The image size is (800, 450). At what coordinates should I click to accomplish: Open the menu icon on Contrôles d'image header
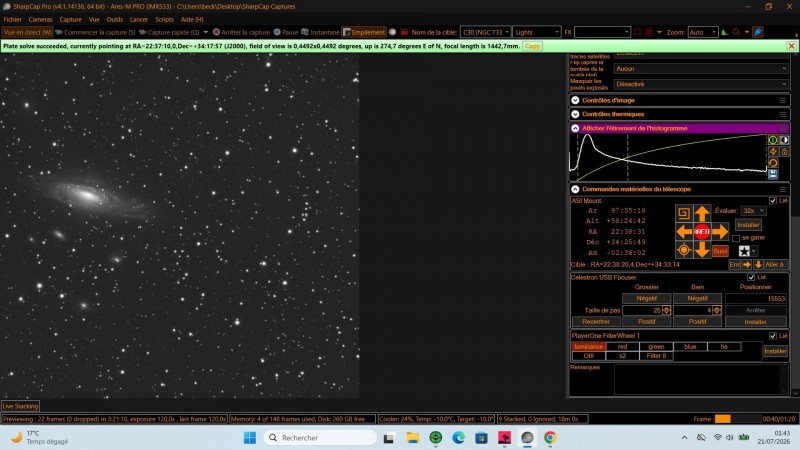783,101
